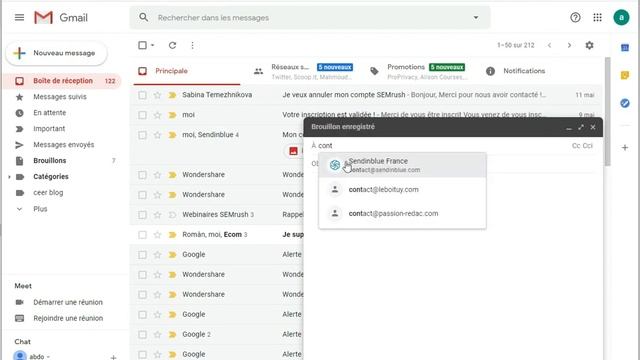Toggle importance marker on Sabina Temezhnikova message
The width and height of the screenshot is (640, 360).
tap(172, 95)
